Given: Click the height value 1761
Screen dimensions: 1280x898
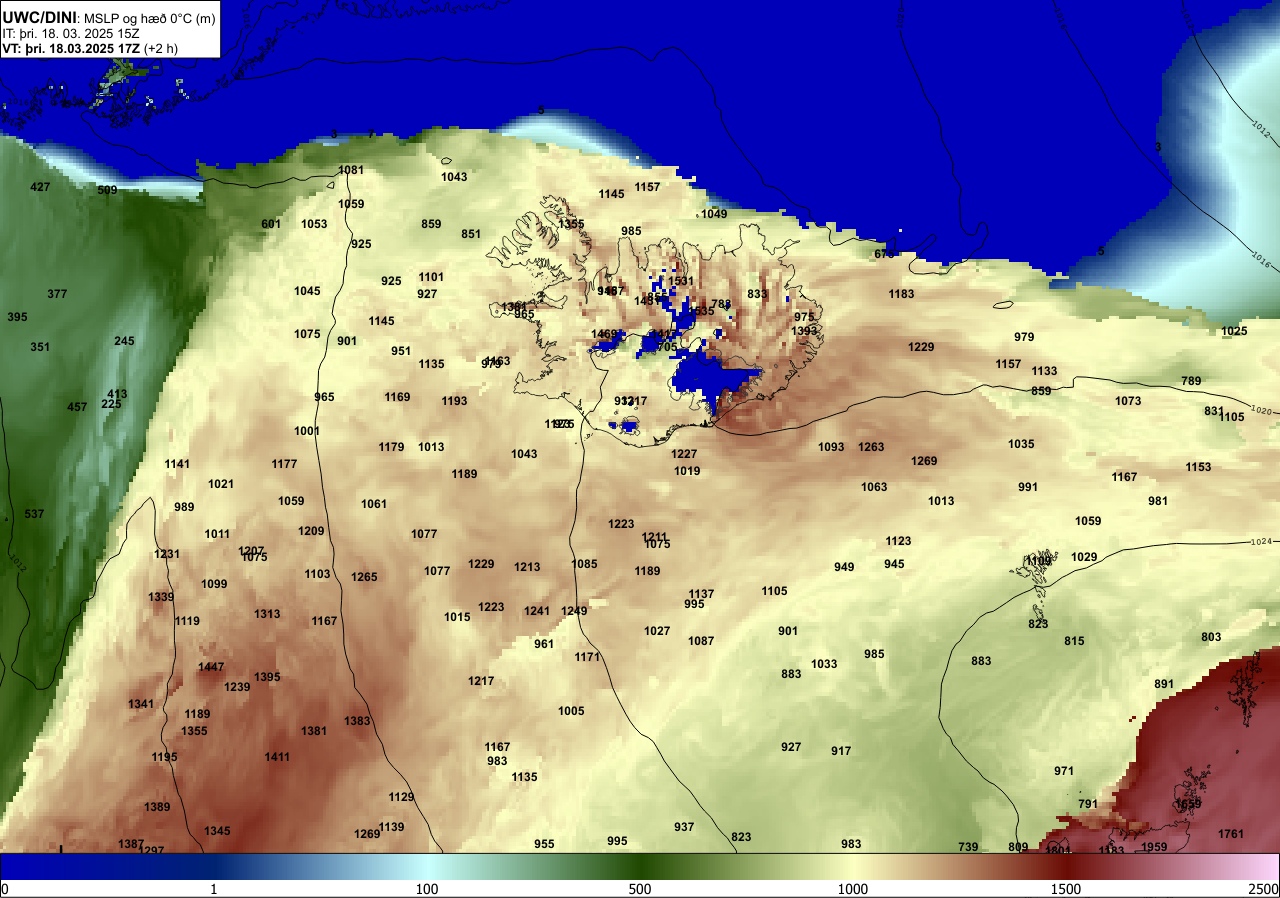Looking at the screenshot, I should click(1231, 834).
